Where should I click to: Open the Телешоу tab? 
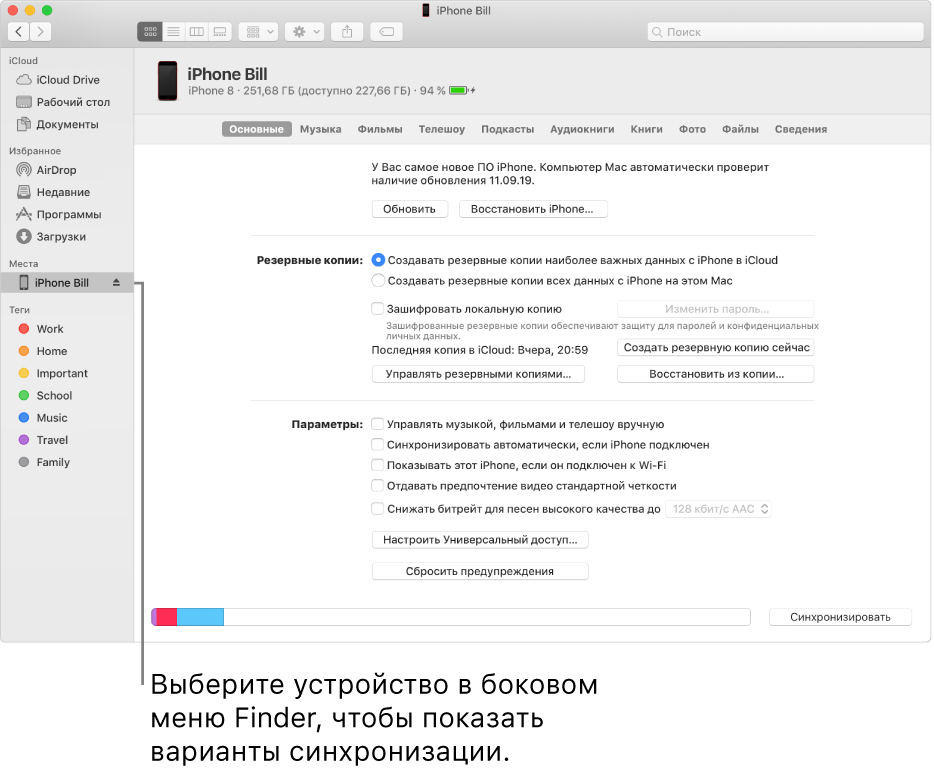coord(441,129)
